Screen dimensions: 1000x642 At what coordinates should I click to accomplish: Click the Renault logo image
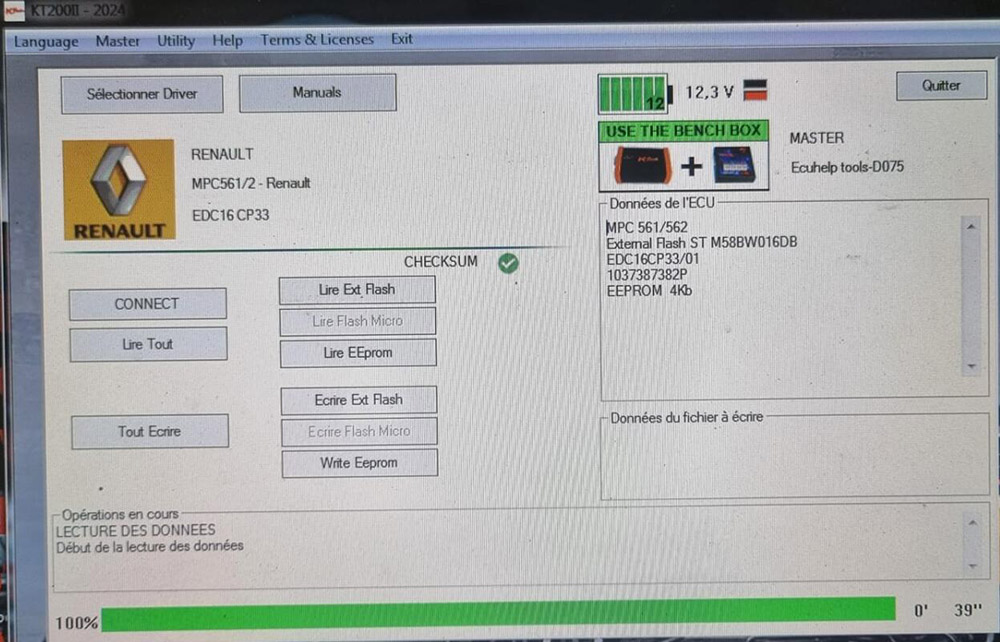click(119, 189)
